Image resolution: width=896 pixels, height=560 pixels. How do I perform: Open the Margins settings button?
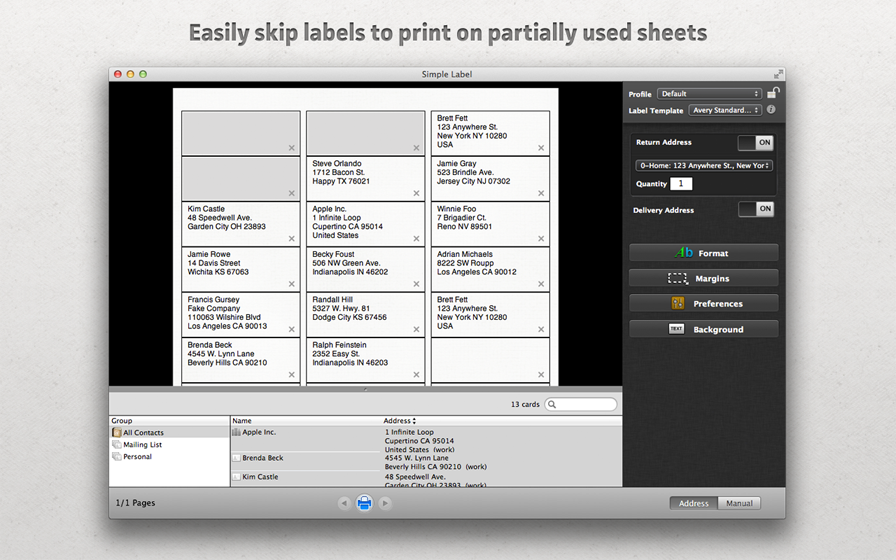pos(703,278)
